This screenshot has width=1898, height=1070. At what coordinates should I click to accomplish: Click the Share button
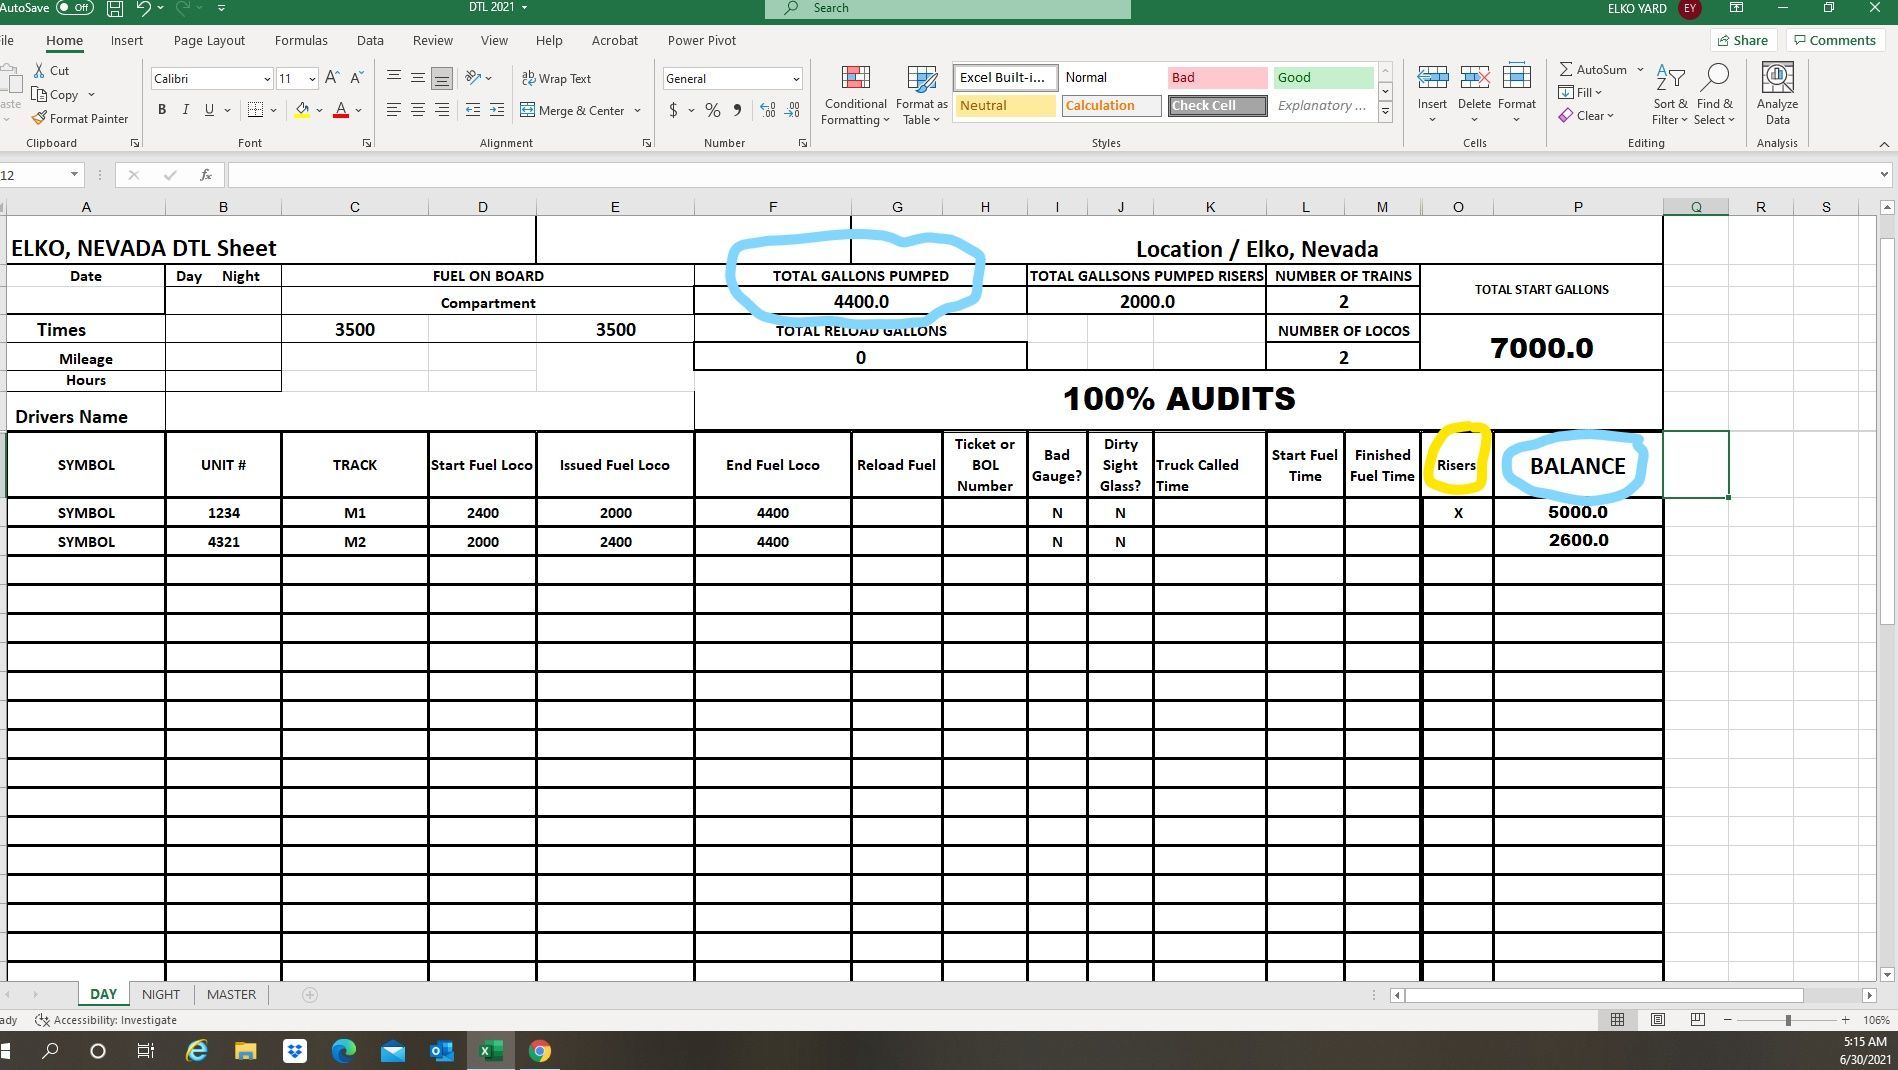click(1742, 40)
